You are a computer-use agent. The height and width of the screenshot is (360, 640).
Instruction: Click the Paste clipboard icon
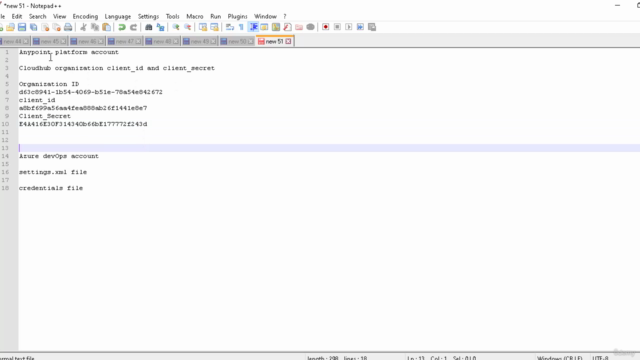coord(107,27)
